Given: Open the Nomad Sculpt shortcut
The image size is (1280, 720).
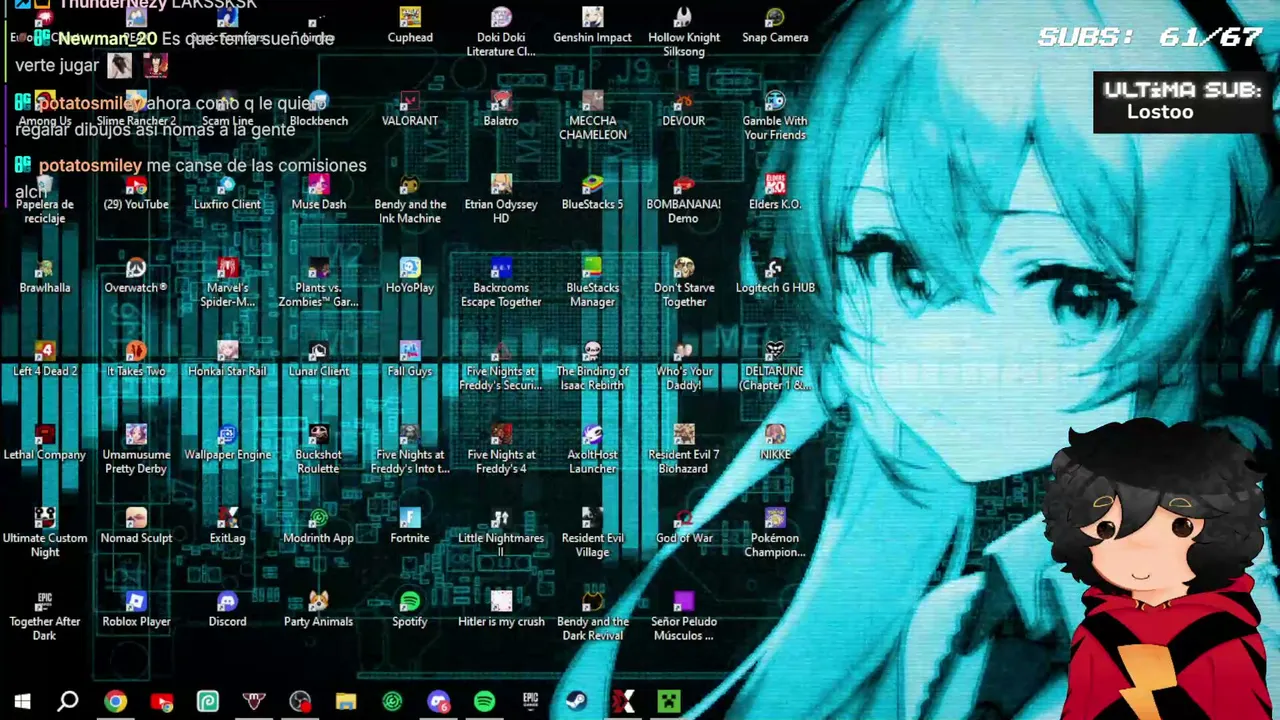Looking at the screenshot, I should click(x=136, y=526).
